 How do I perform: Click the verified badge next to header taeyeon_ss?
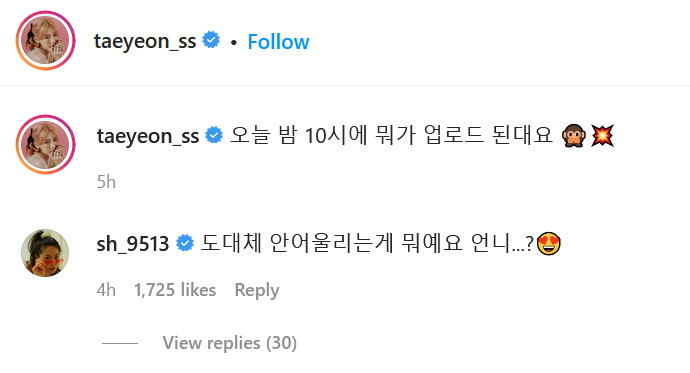[211, 40]
